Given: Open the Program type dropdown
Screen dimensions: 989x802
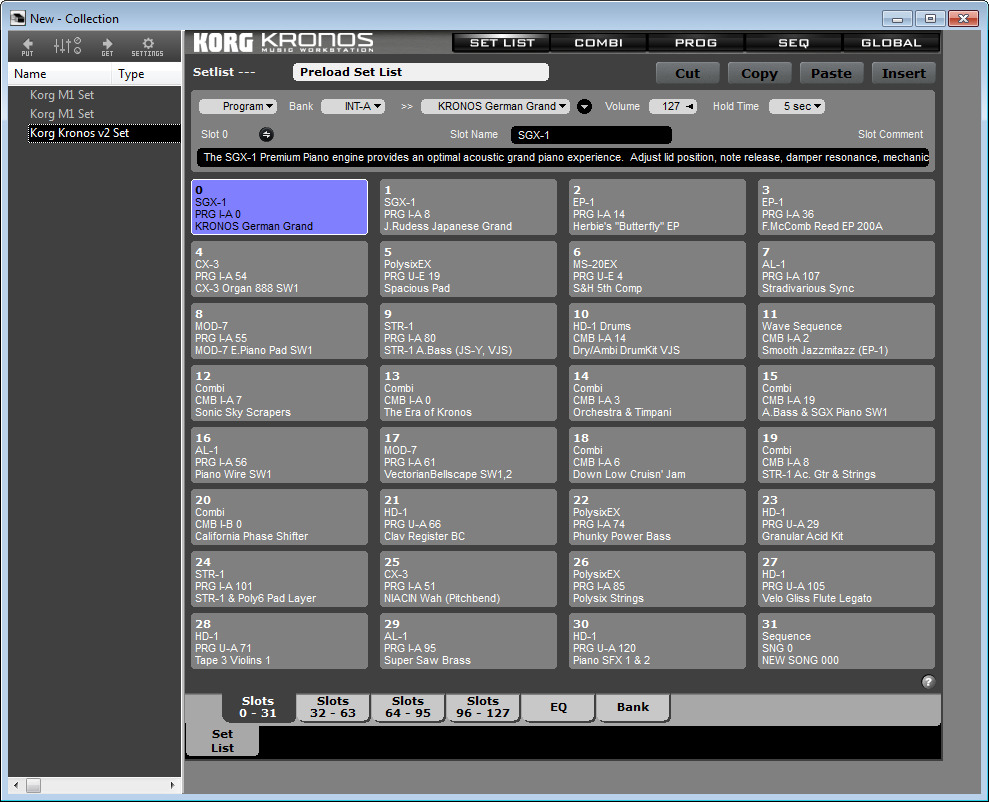Looking at the screenshot, I should tap(238, 107).
